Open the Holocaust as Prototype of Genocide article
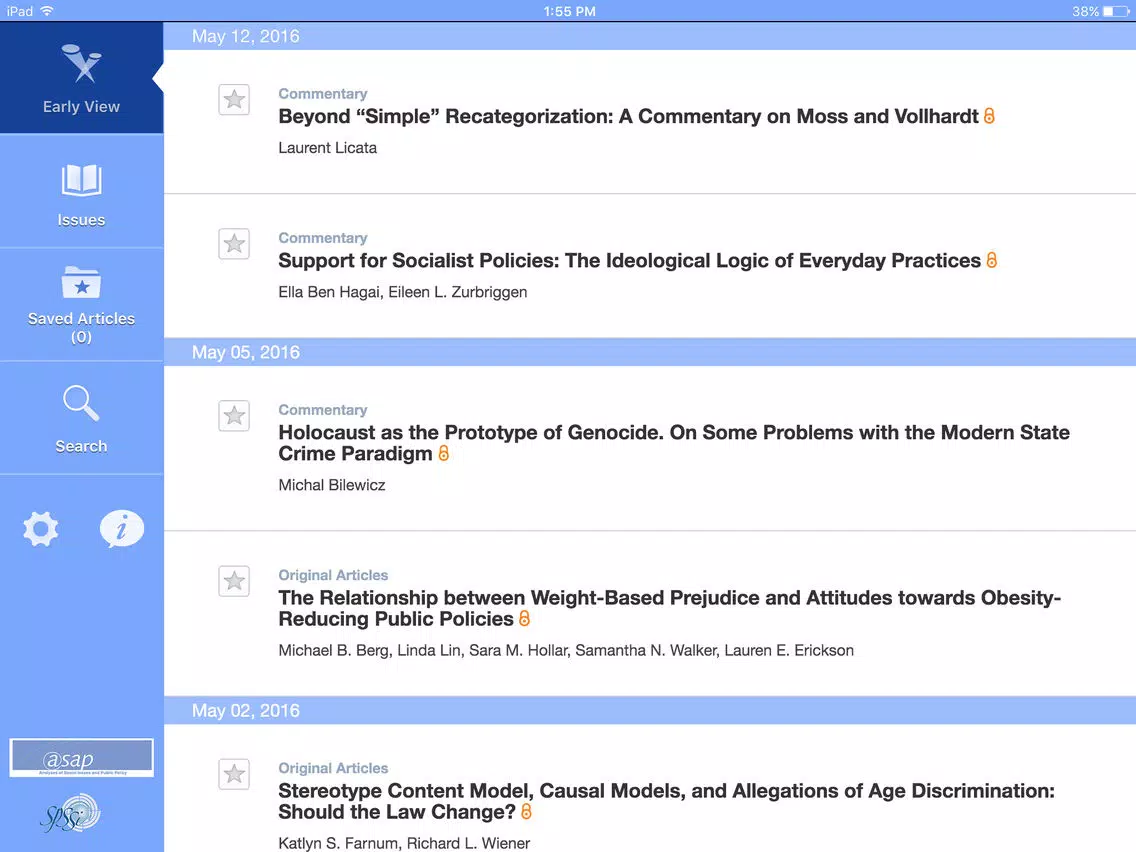Image resolution: width=1136 pixels, height=852 pixels. tap(674, 443)
